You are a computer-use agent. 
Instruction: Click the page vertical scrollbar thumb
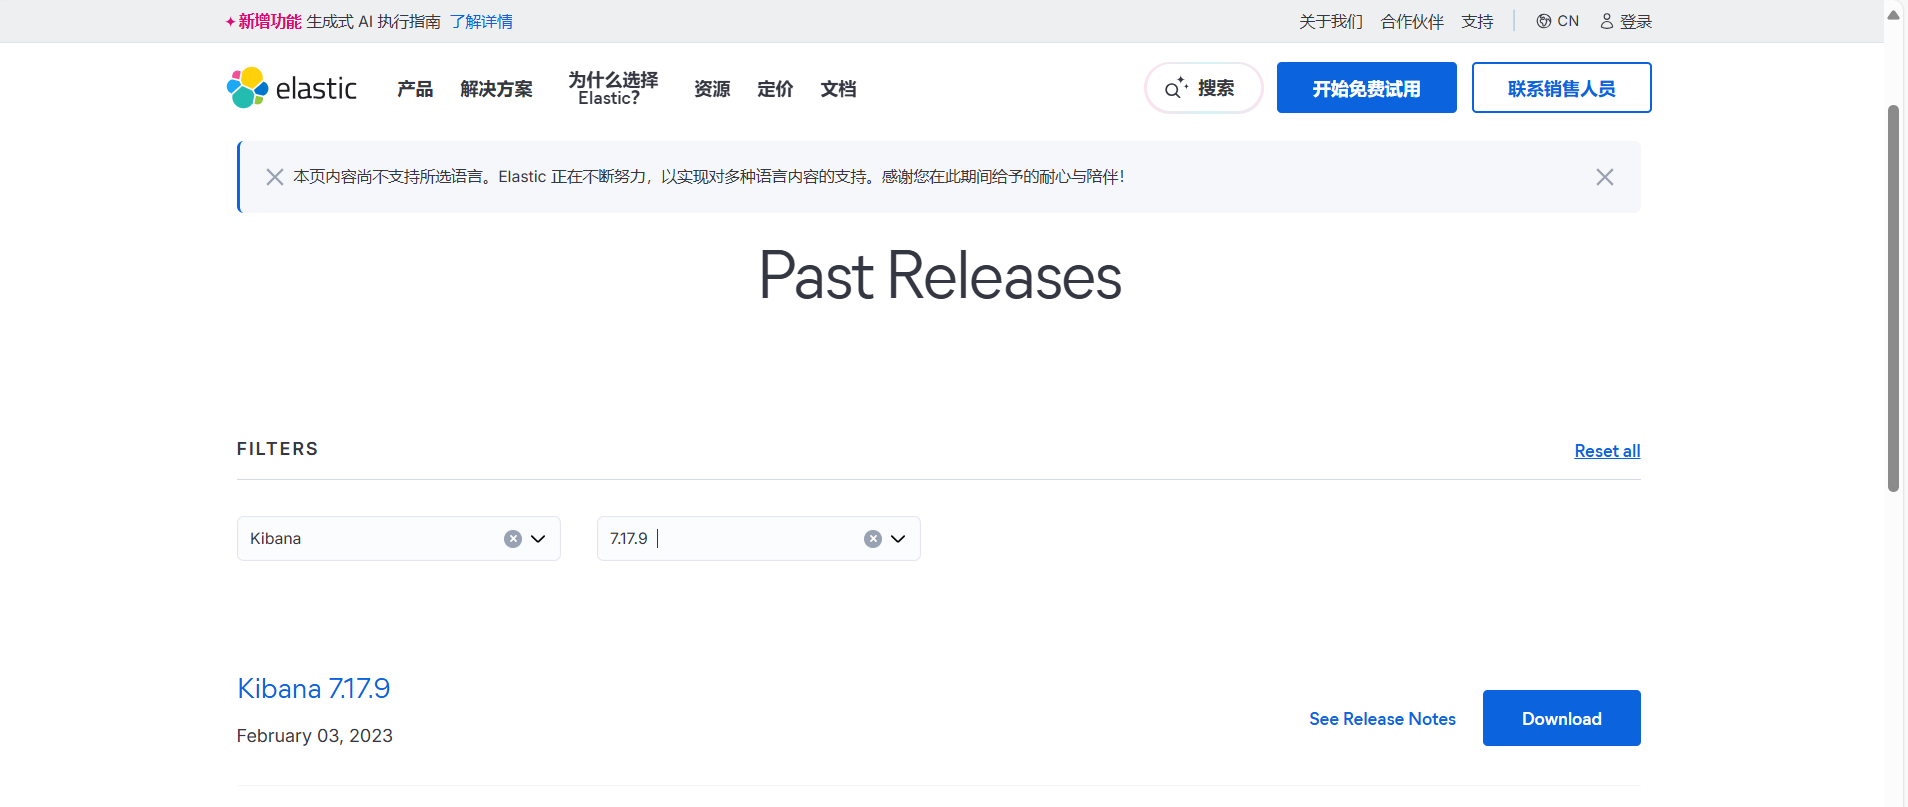coord(1893,298)
